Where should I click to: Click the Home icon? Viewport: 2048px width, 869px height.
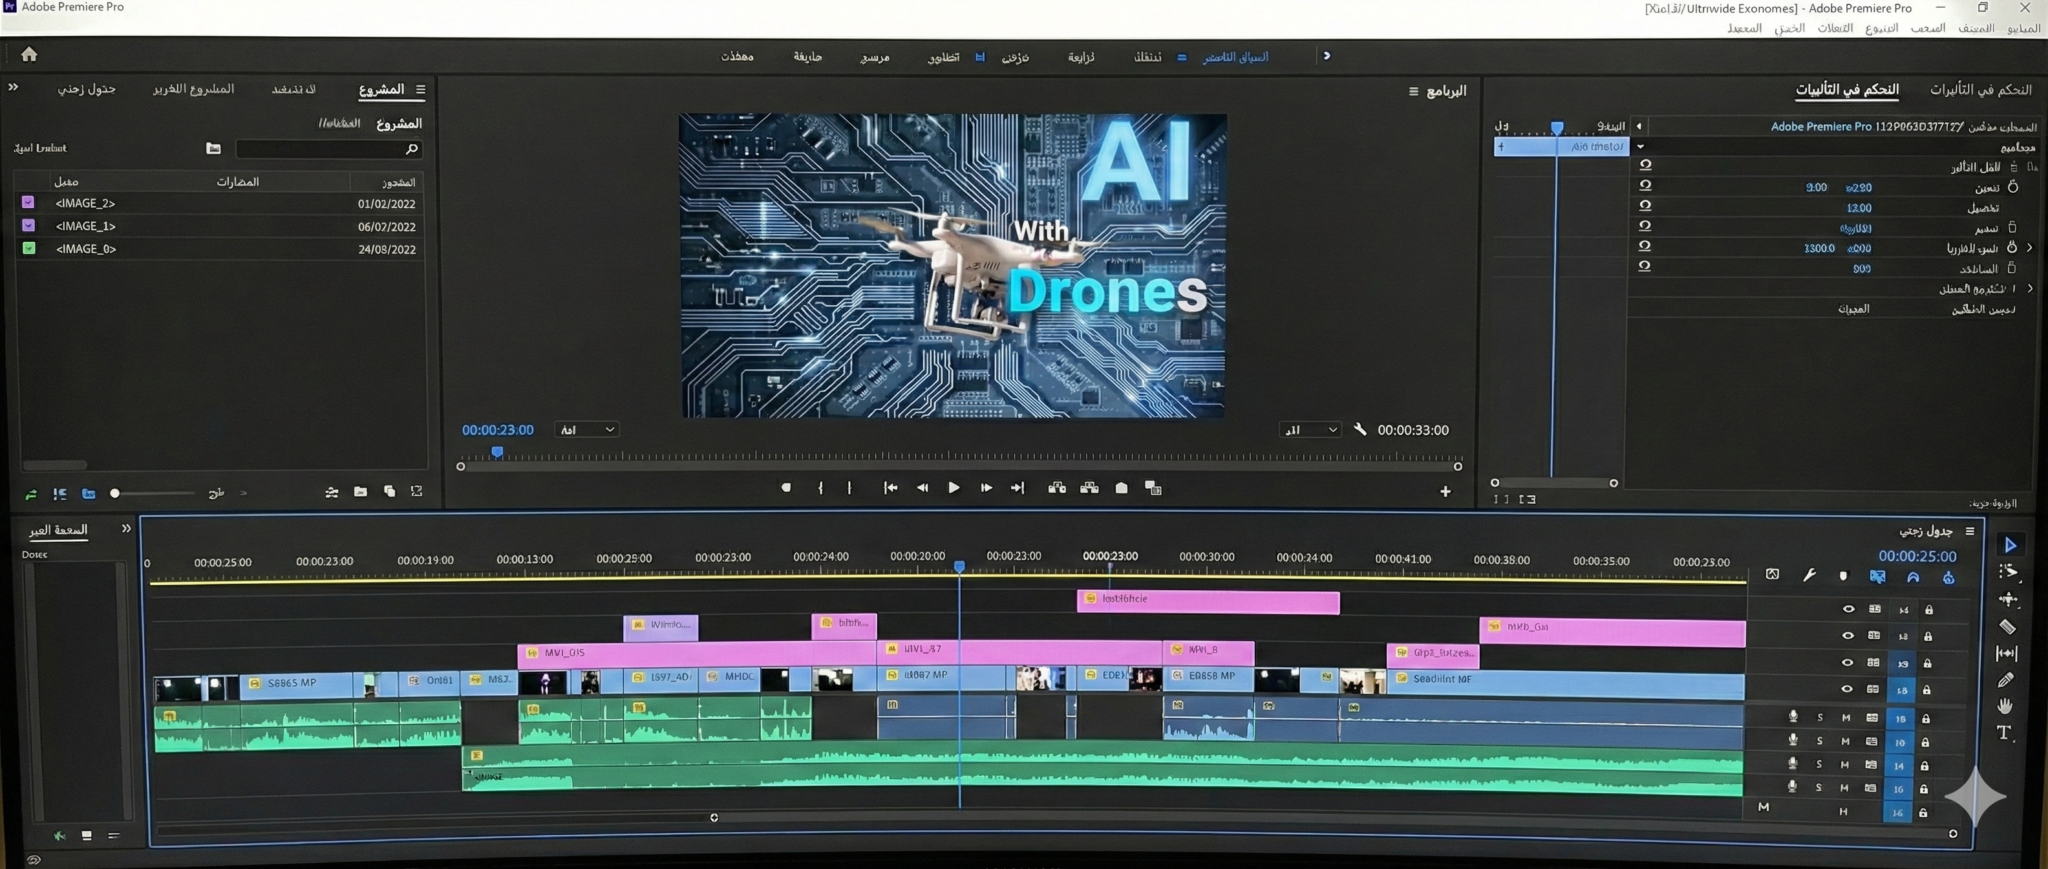coord(29,54)
